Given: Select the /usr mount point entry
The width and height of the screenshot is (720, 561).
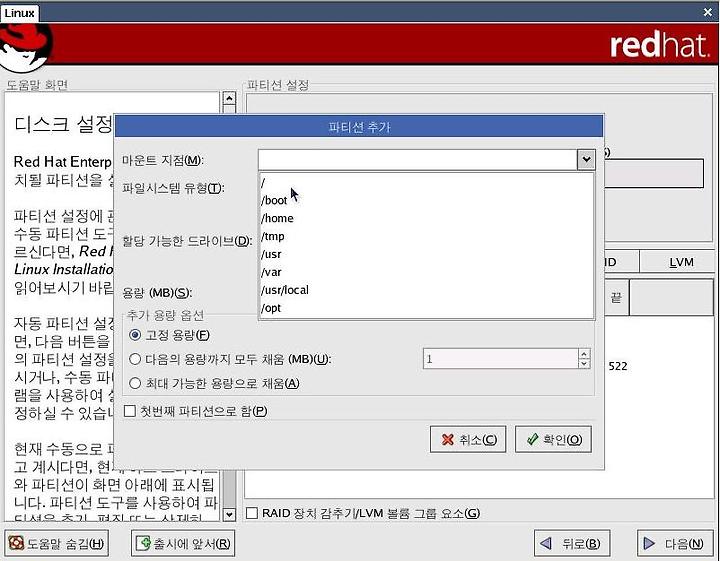Looking at the screenshot, I should click(426, 254).
